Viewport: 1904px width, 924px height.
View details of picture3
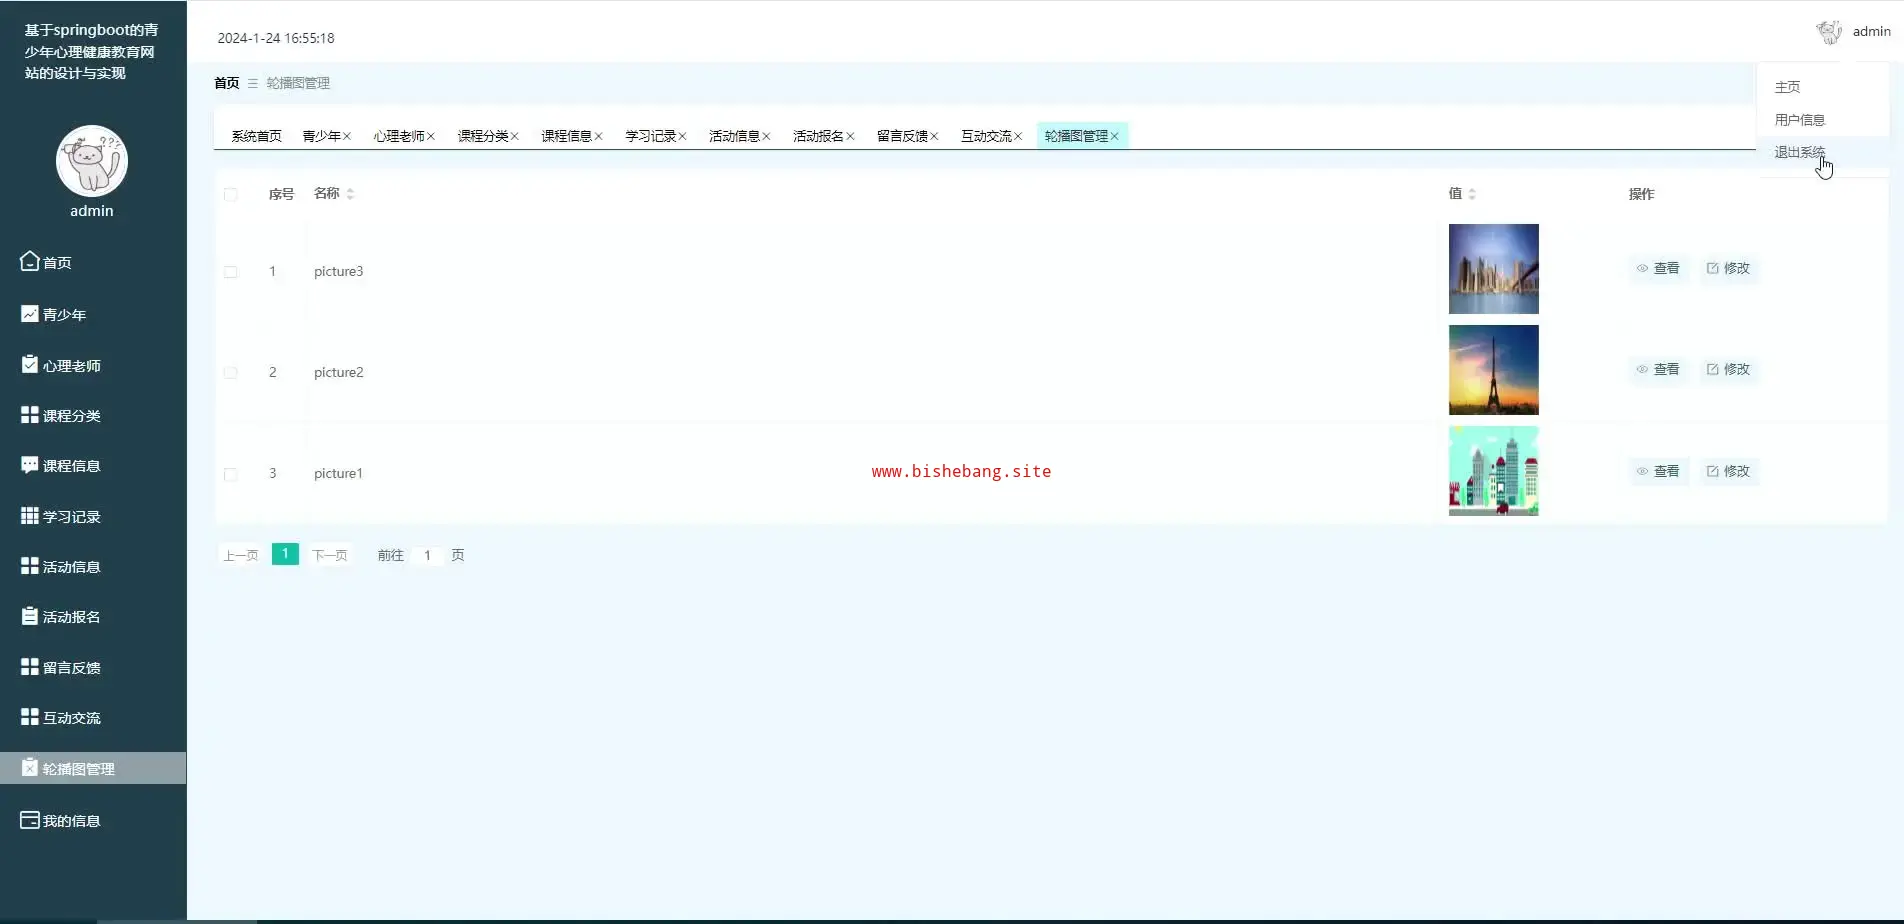point(1658,268)
